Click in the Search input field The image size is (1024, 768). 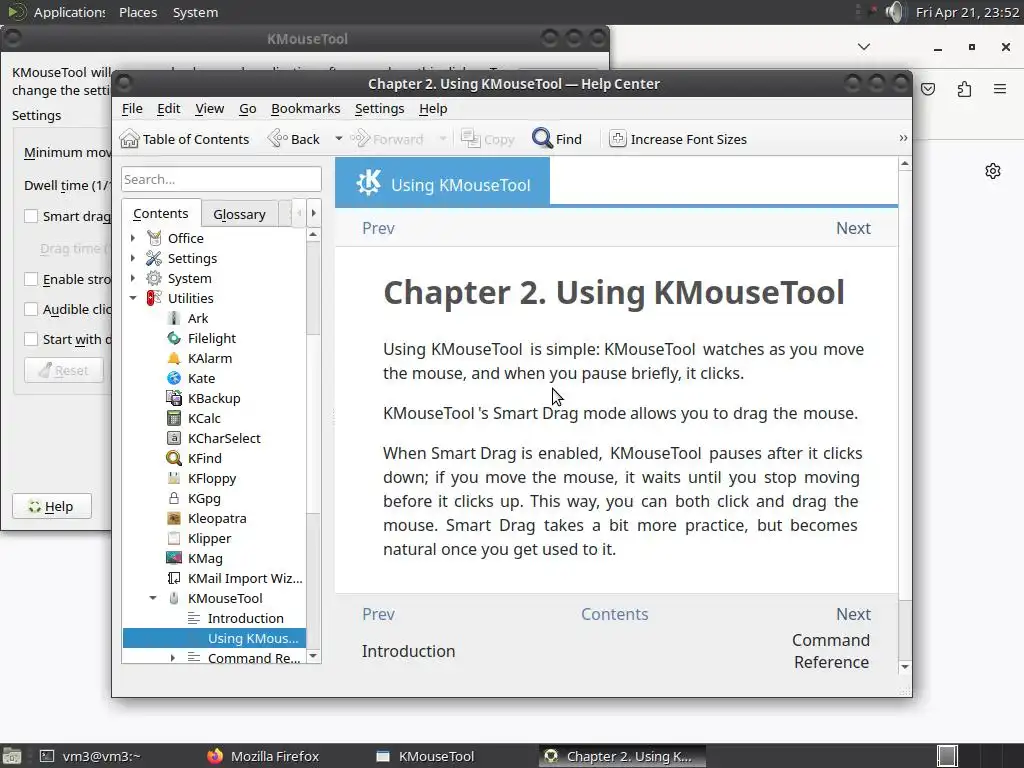click(x=221, y=180)
